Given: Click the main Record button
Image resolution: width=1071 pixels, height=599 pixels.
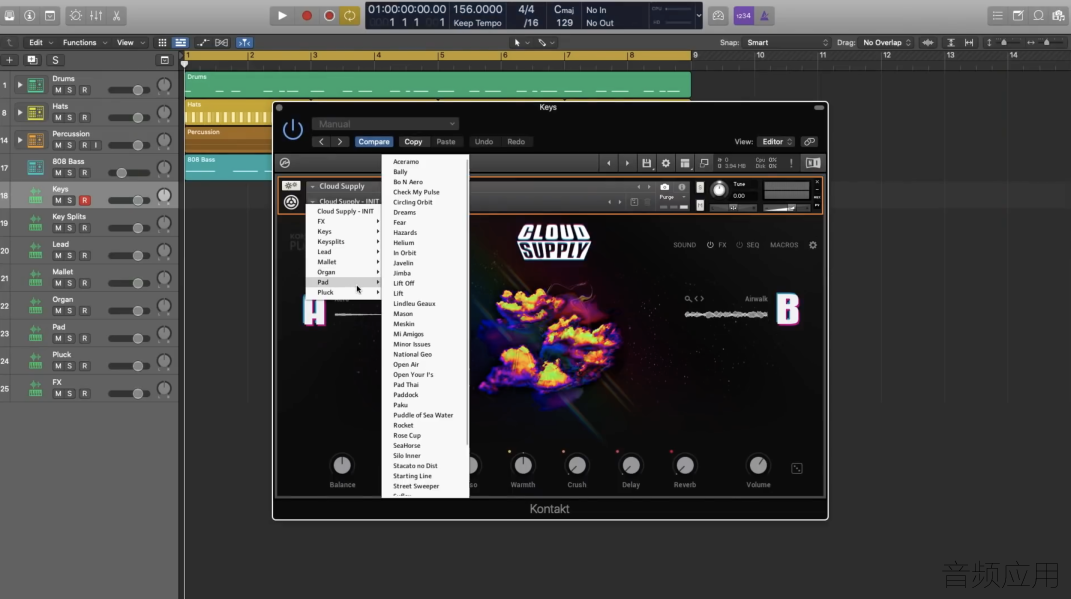Looking at the screenshot, I should click(307, 16).
